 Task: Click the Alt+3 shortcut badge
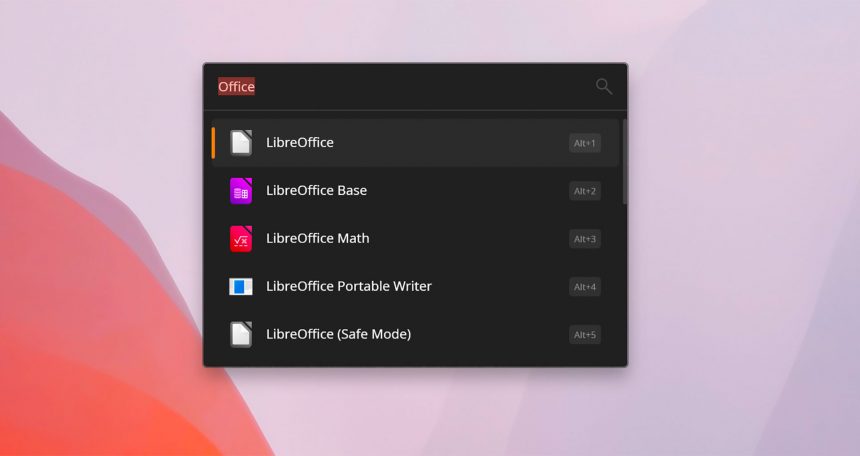pos(585,239)
